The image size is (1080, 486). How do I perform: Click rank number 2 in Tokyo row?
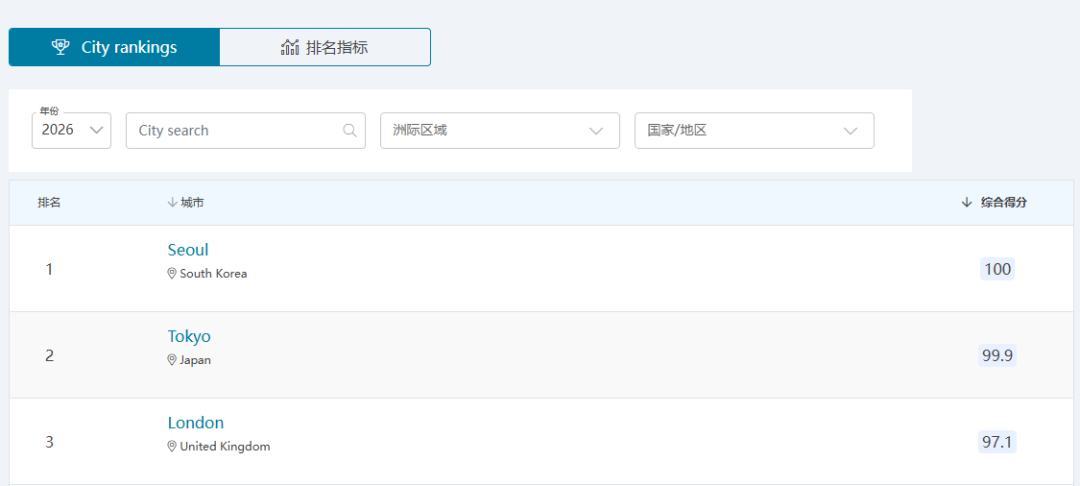pos(49,356)
